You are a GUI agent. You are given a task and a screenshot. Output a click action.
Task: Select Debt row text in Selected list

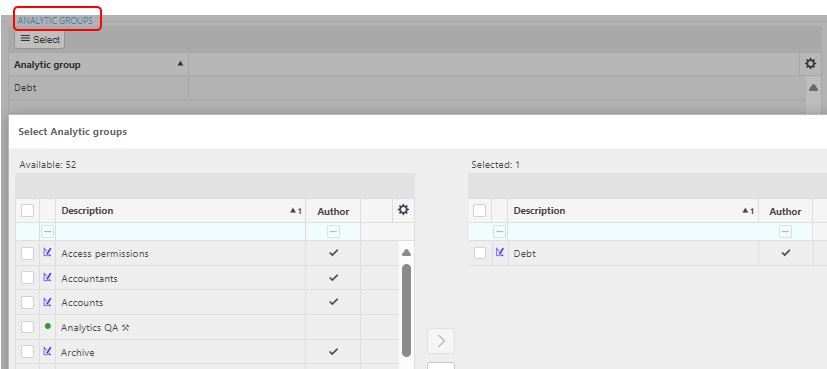tap(524, 254)
